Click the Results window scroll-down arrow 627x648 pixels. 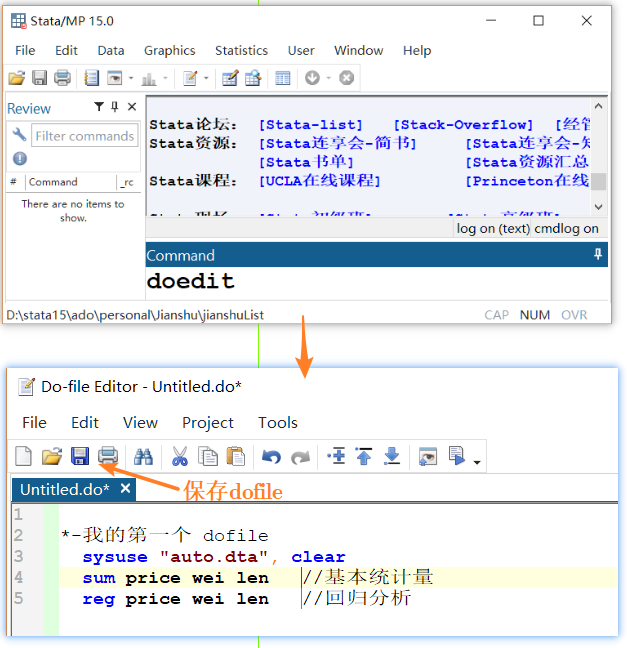point(598,207)
